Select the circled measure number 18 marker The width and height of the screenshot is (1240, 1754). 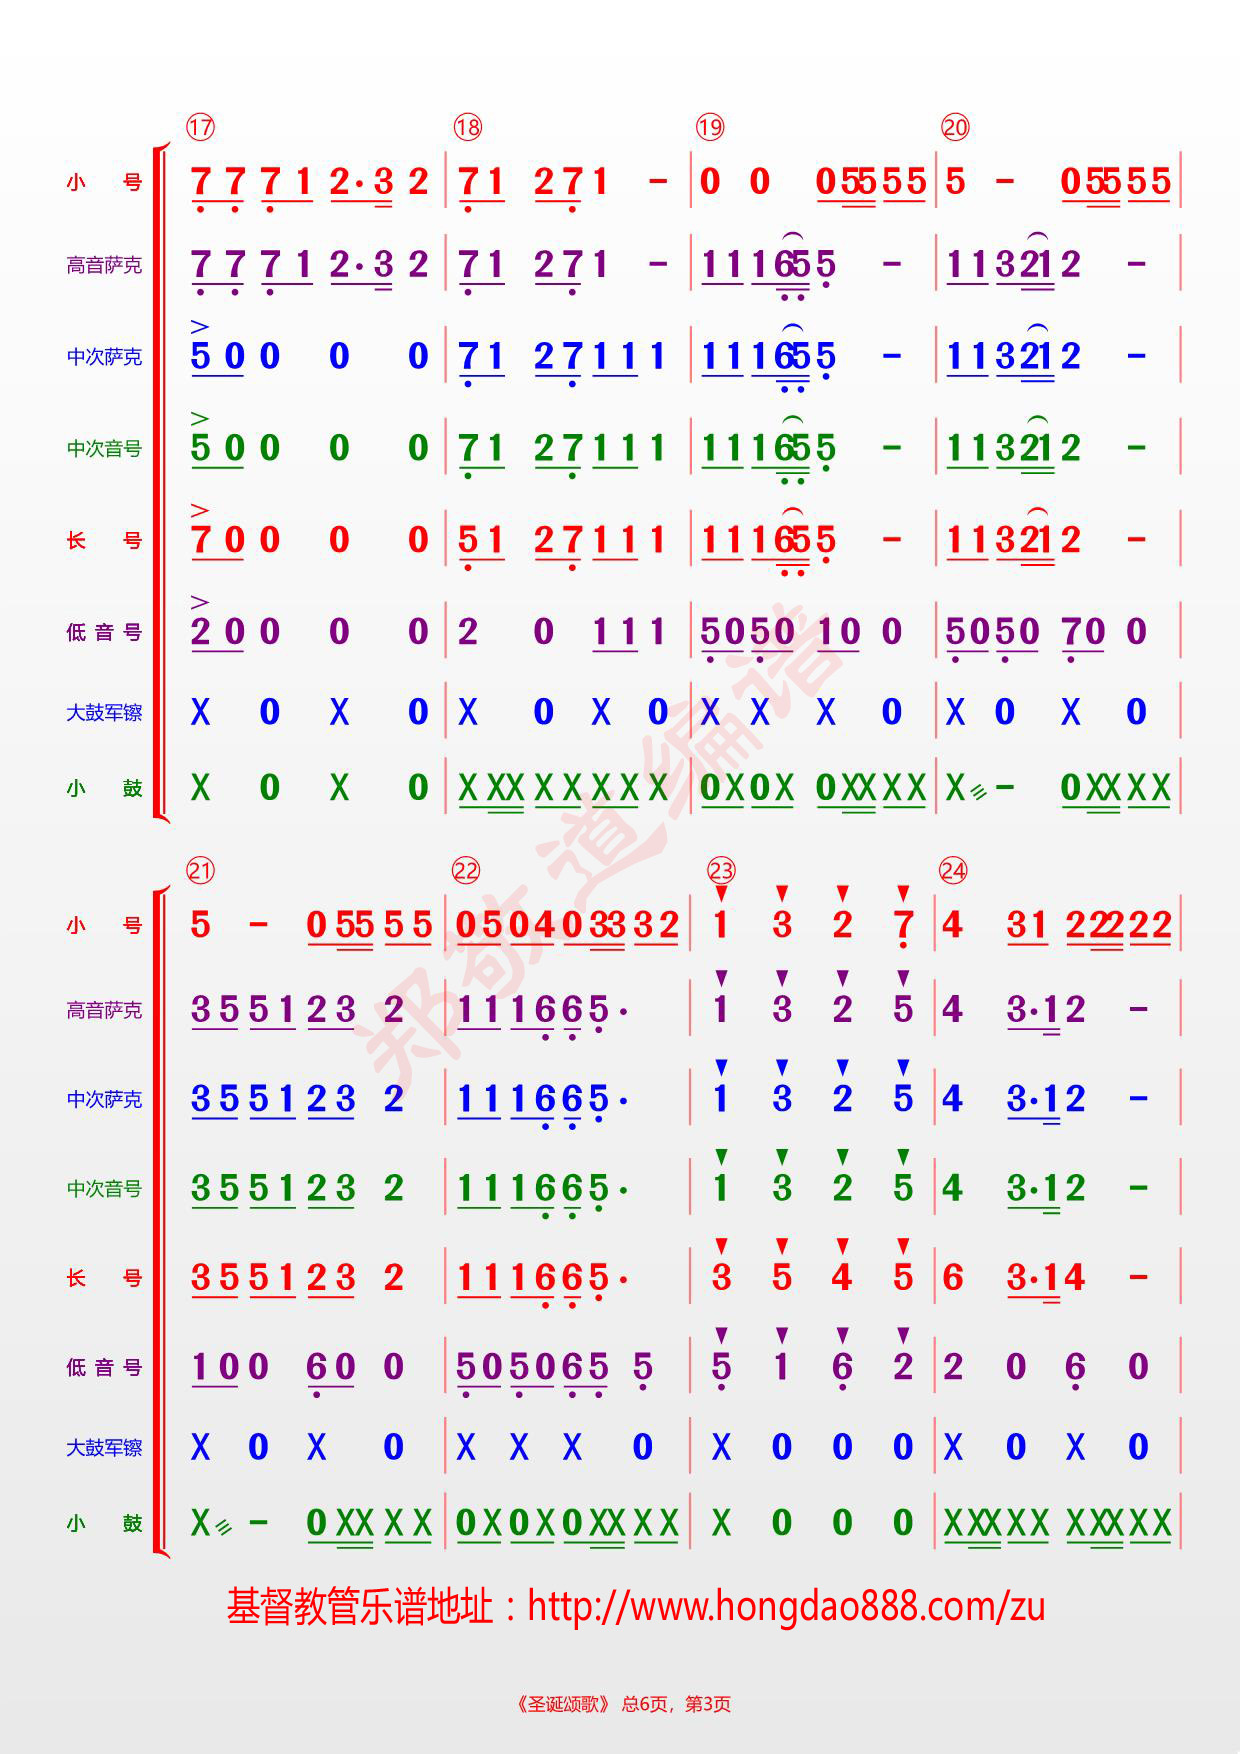(467, 127)
